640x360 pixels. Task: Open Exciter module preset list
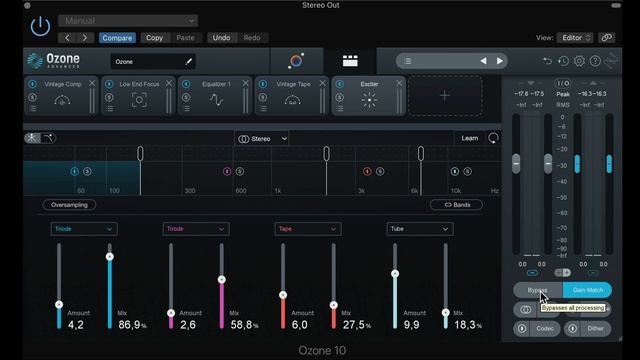[340, 109]
